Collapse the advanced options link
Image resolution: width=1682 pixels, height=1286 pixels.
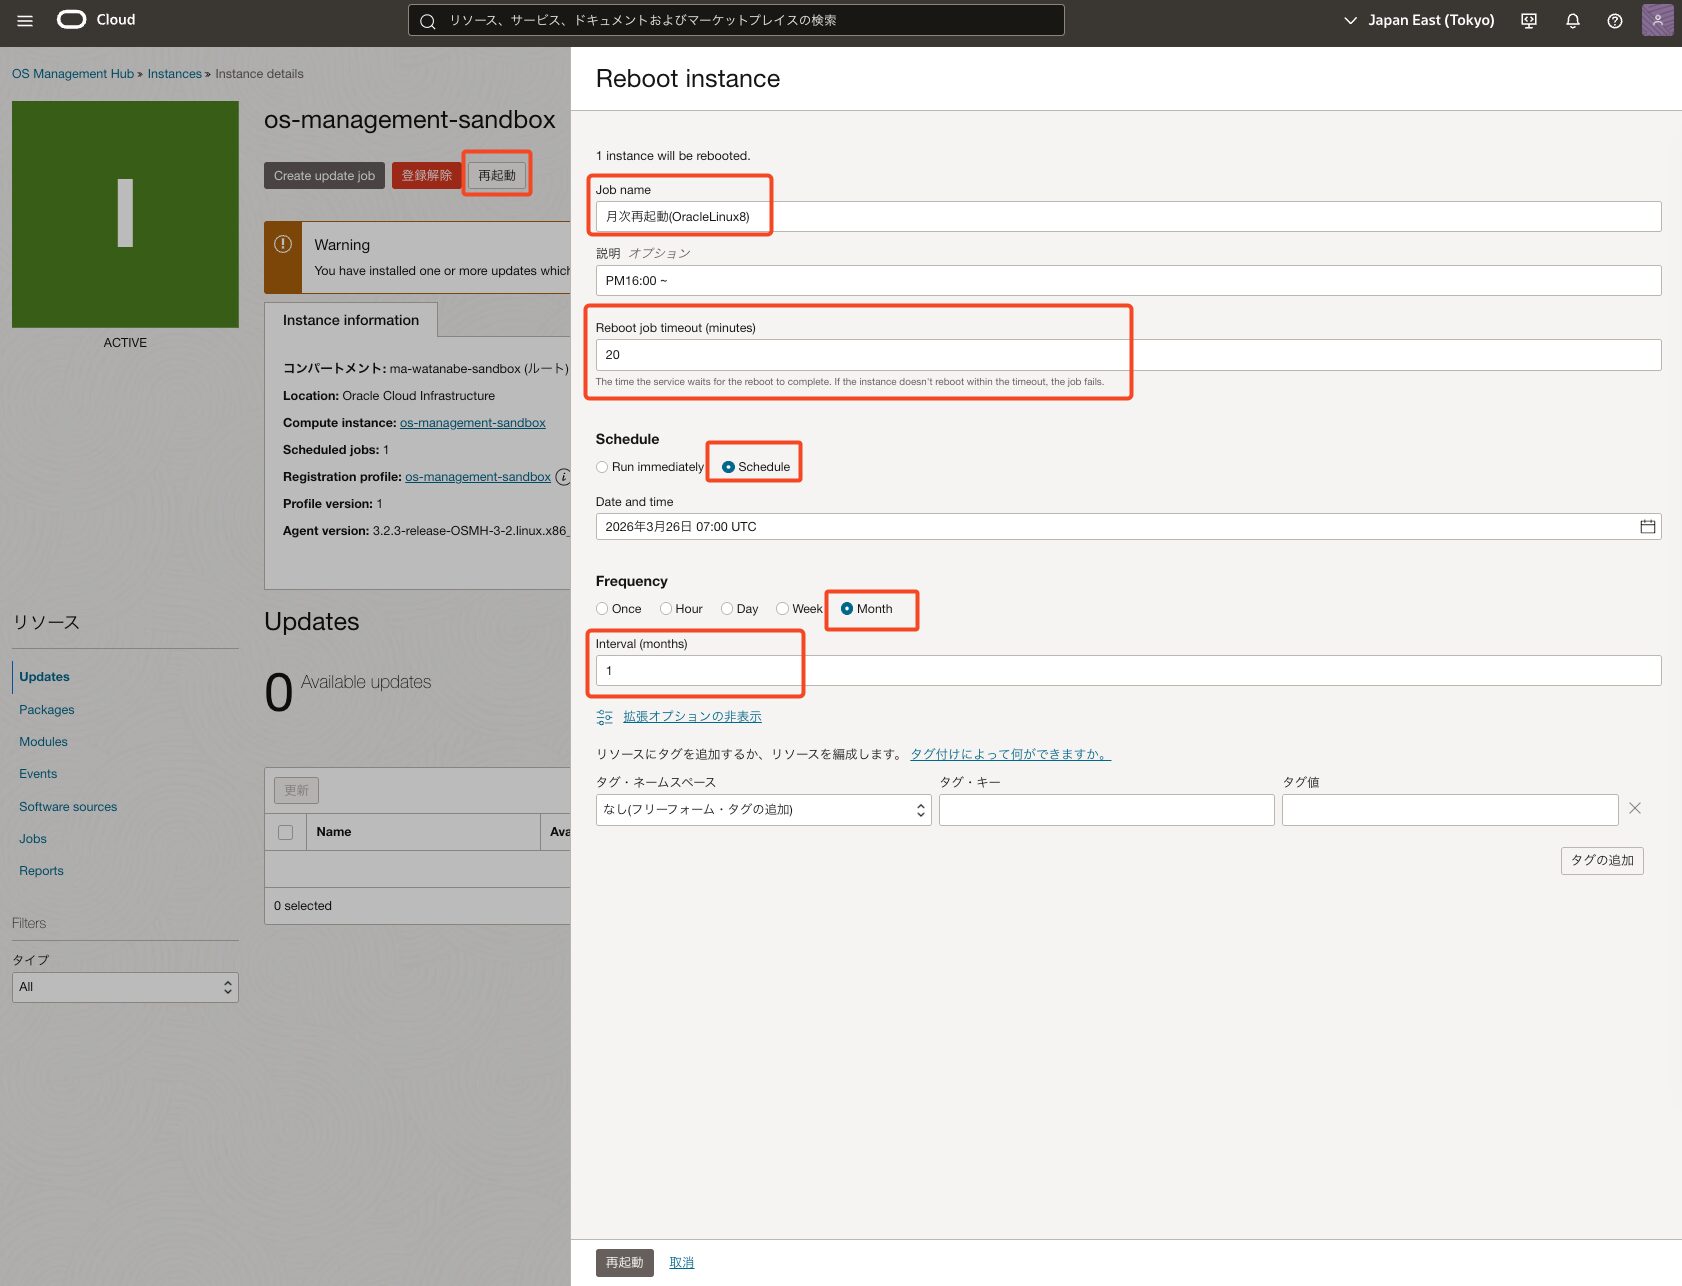click(691, 717)
